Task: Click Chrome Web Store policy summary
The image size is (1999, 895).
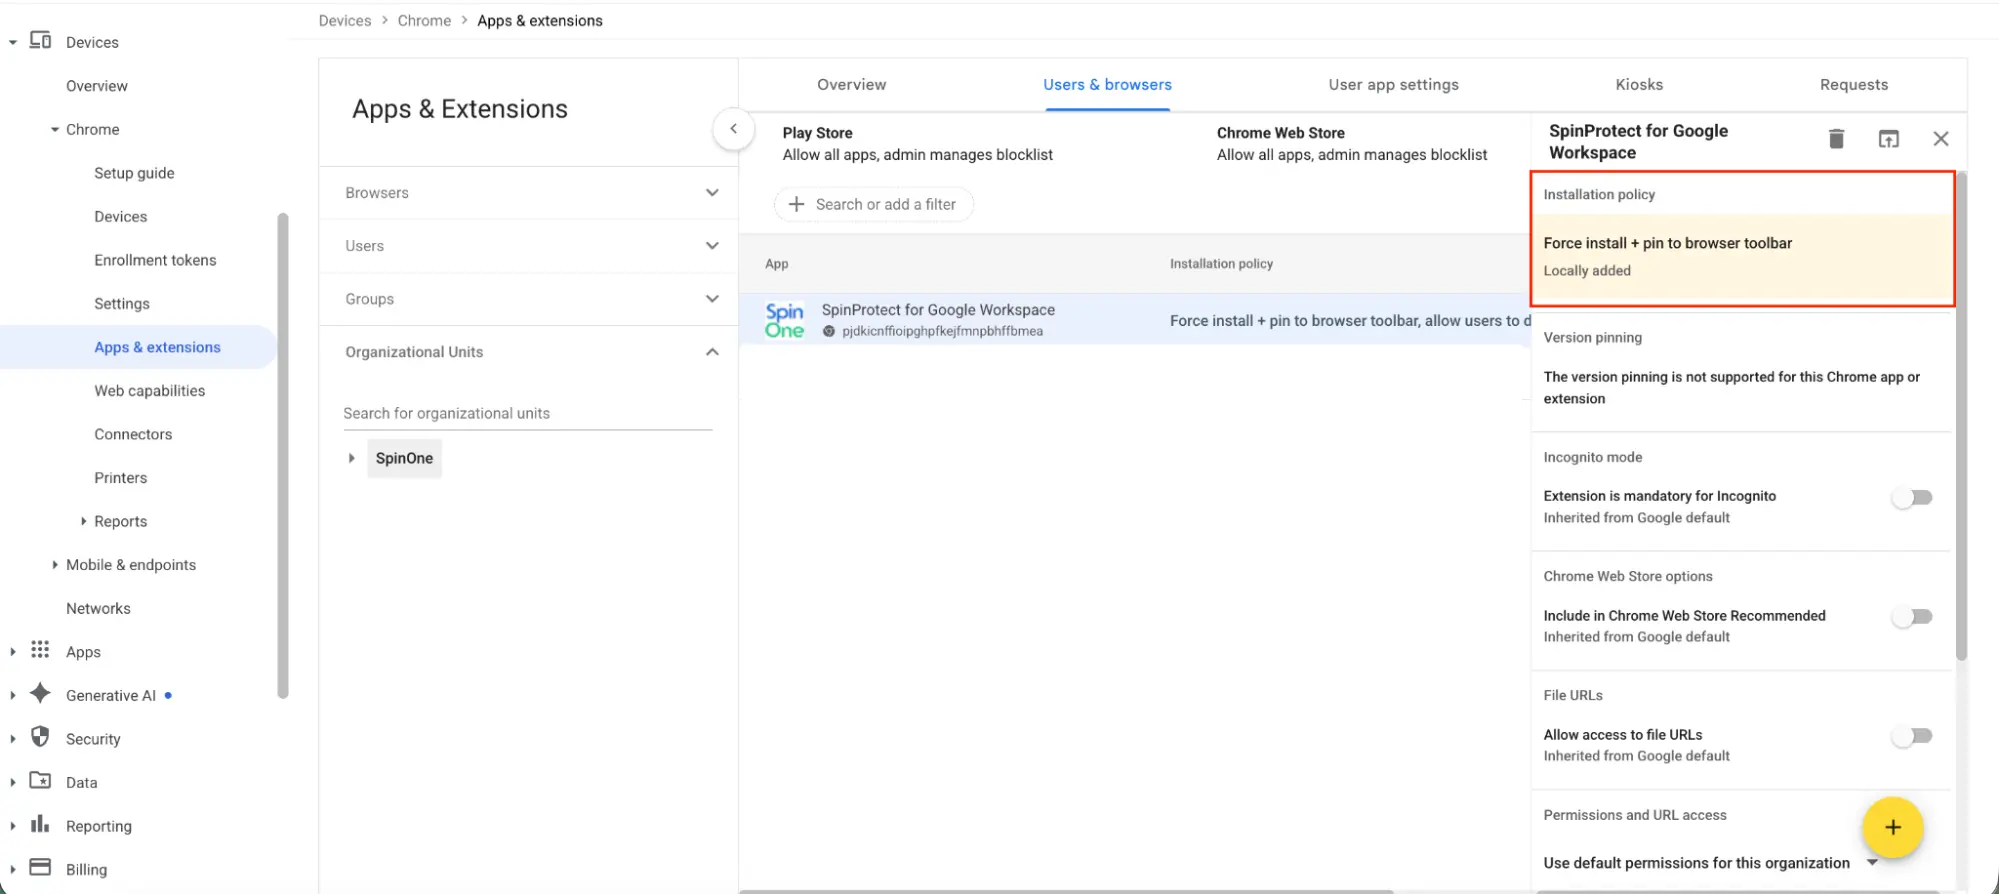Action: click(1351, 144)
